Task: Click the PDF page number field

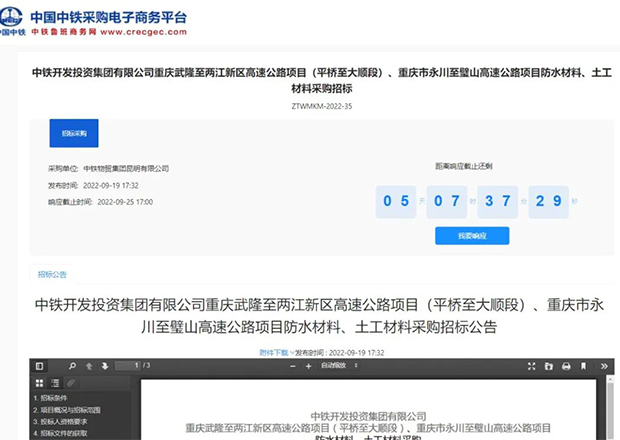Action: coord(128,366)
